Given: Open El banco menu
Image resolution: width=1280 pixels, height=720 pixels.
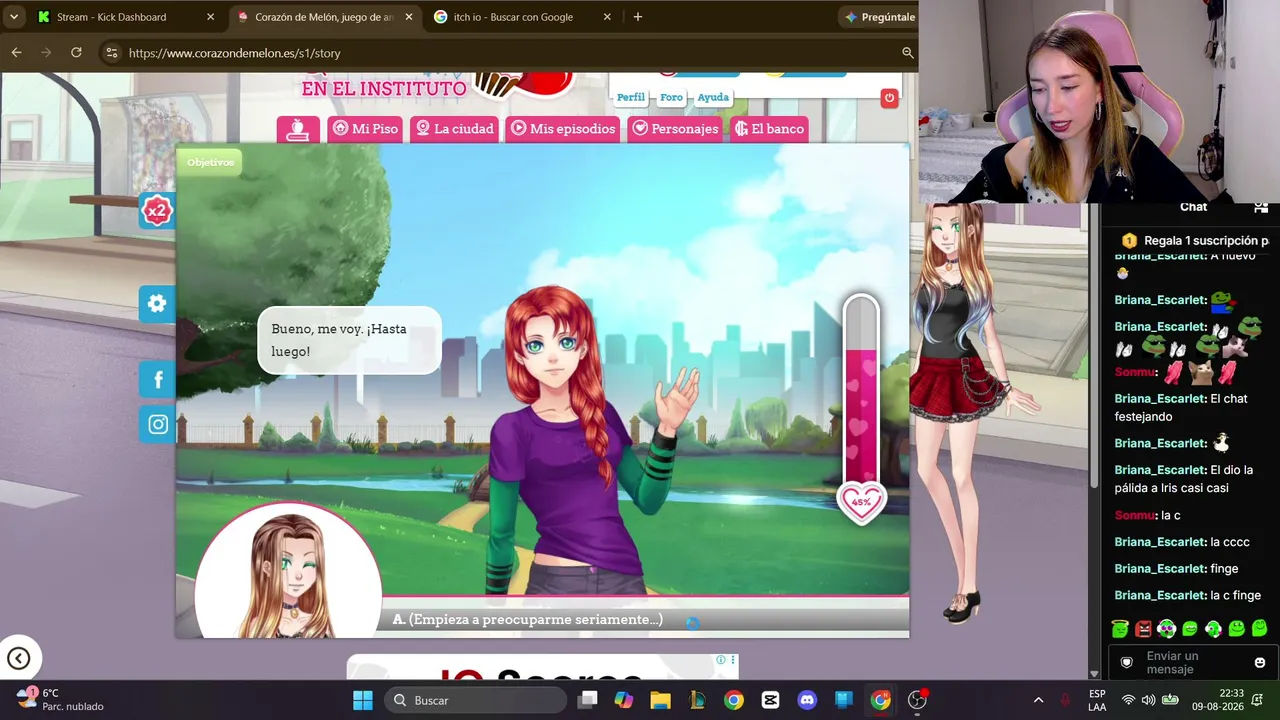Looking at the screenshot, I should pos(768,129).
